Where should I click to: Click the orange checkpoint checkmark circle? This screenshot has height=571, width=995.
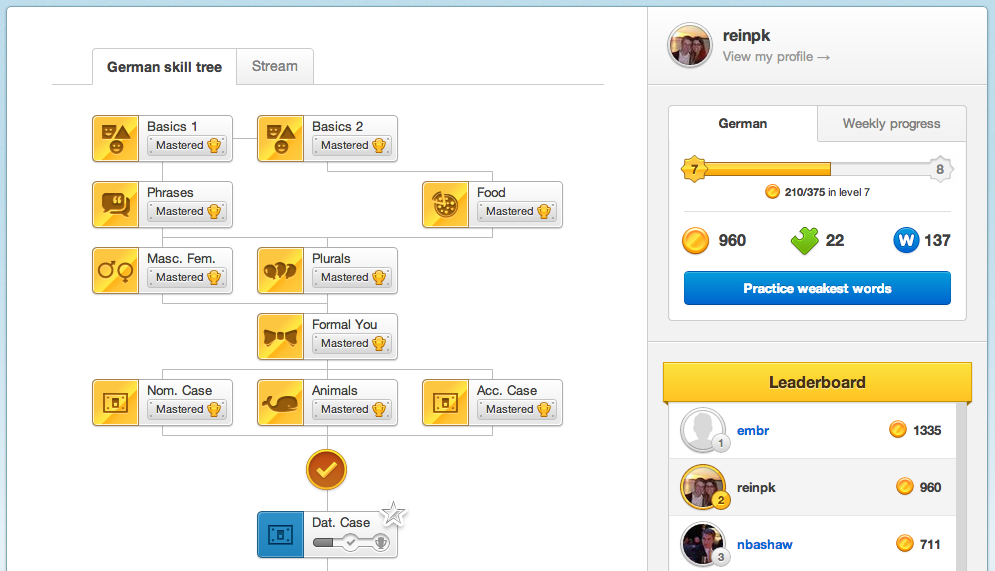[x=326, y=469]
